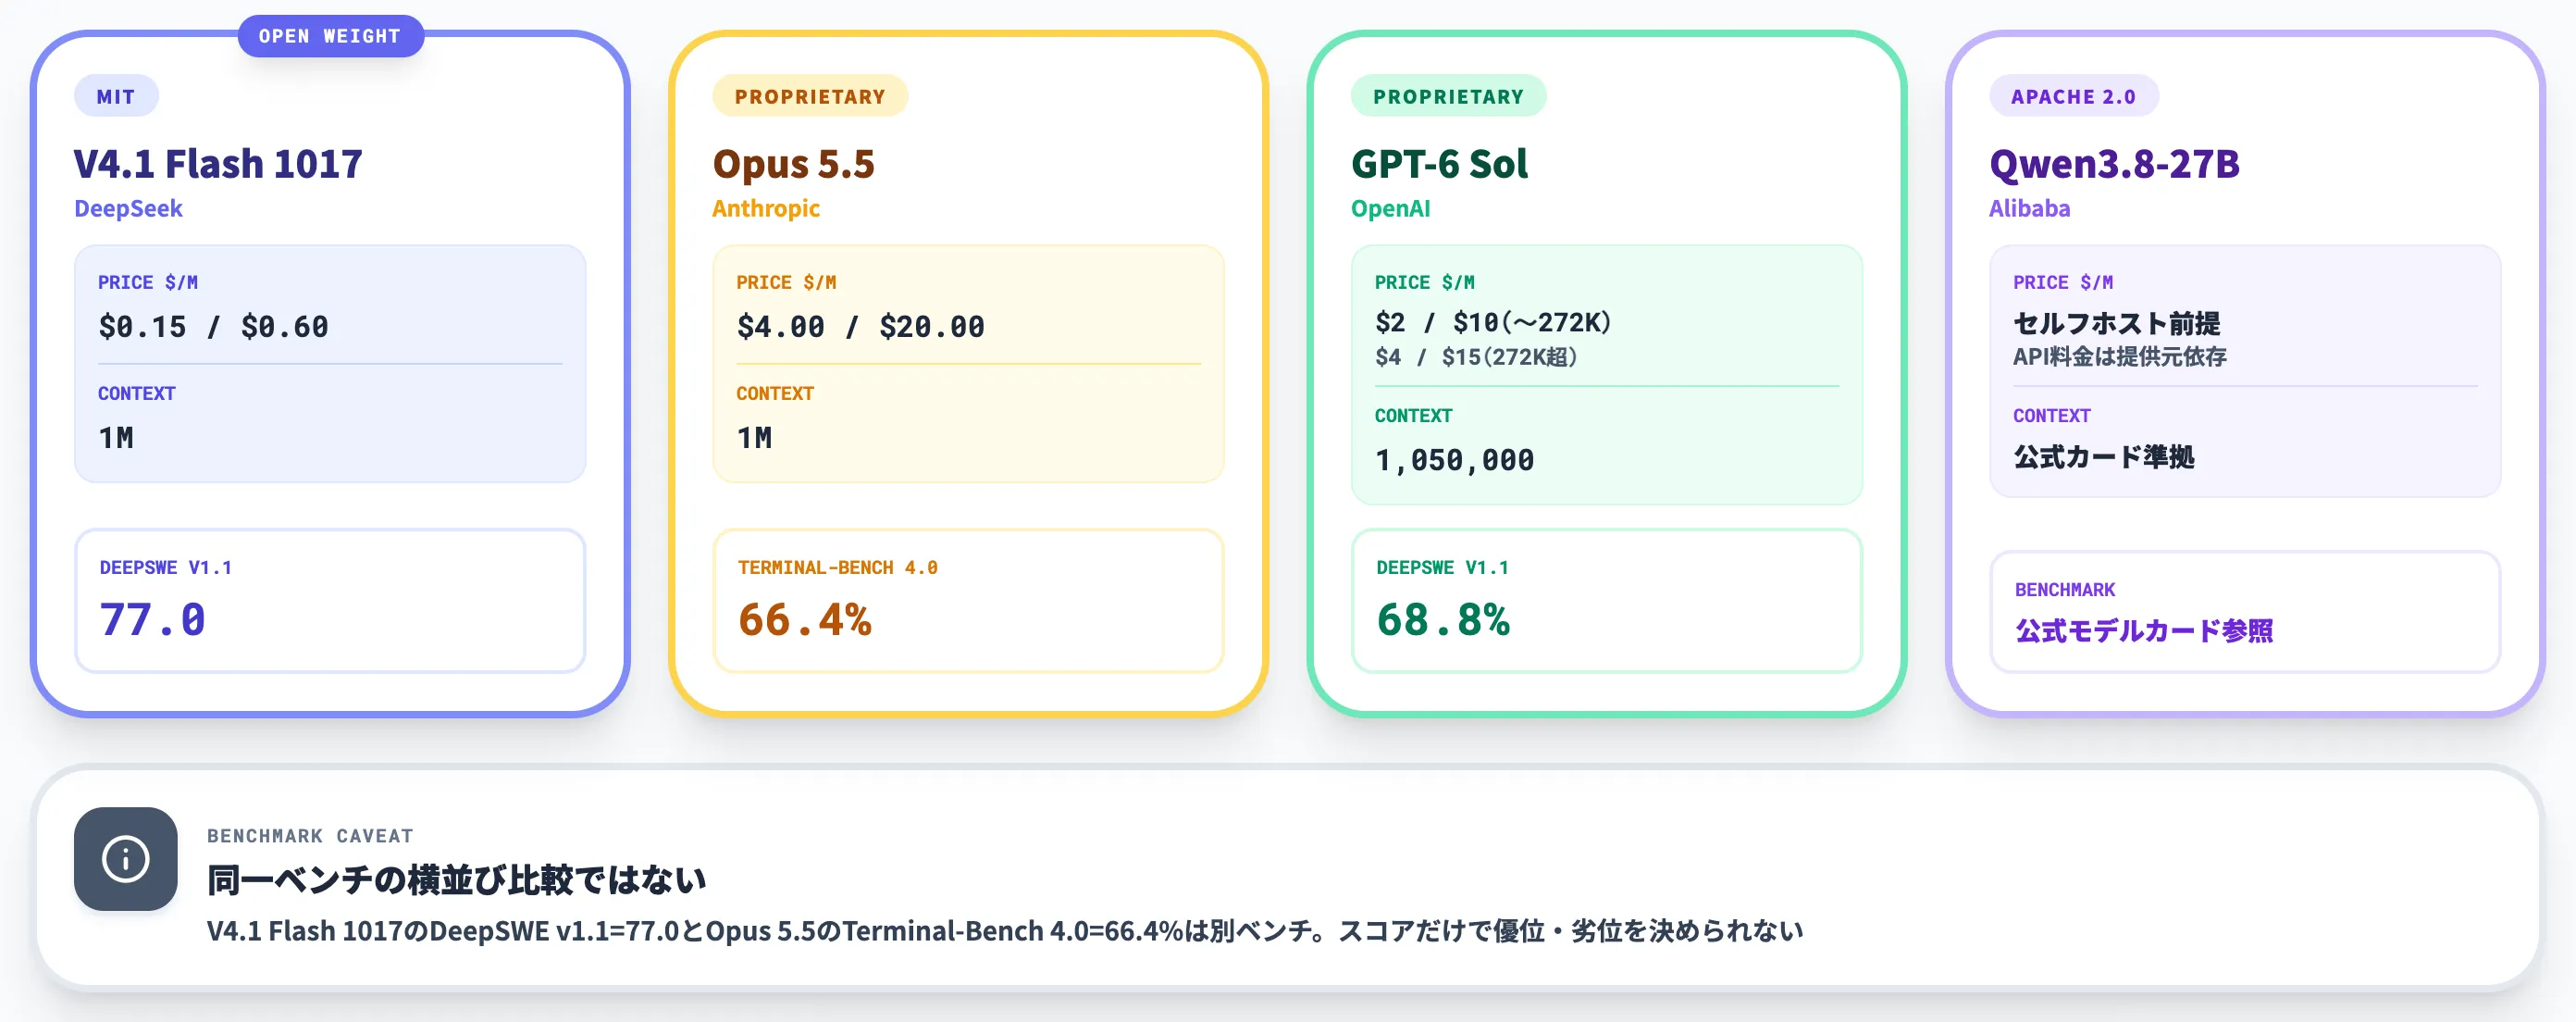
Task: Click the Anthropic vendor name
Action: [766, 208]
